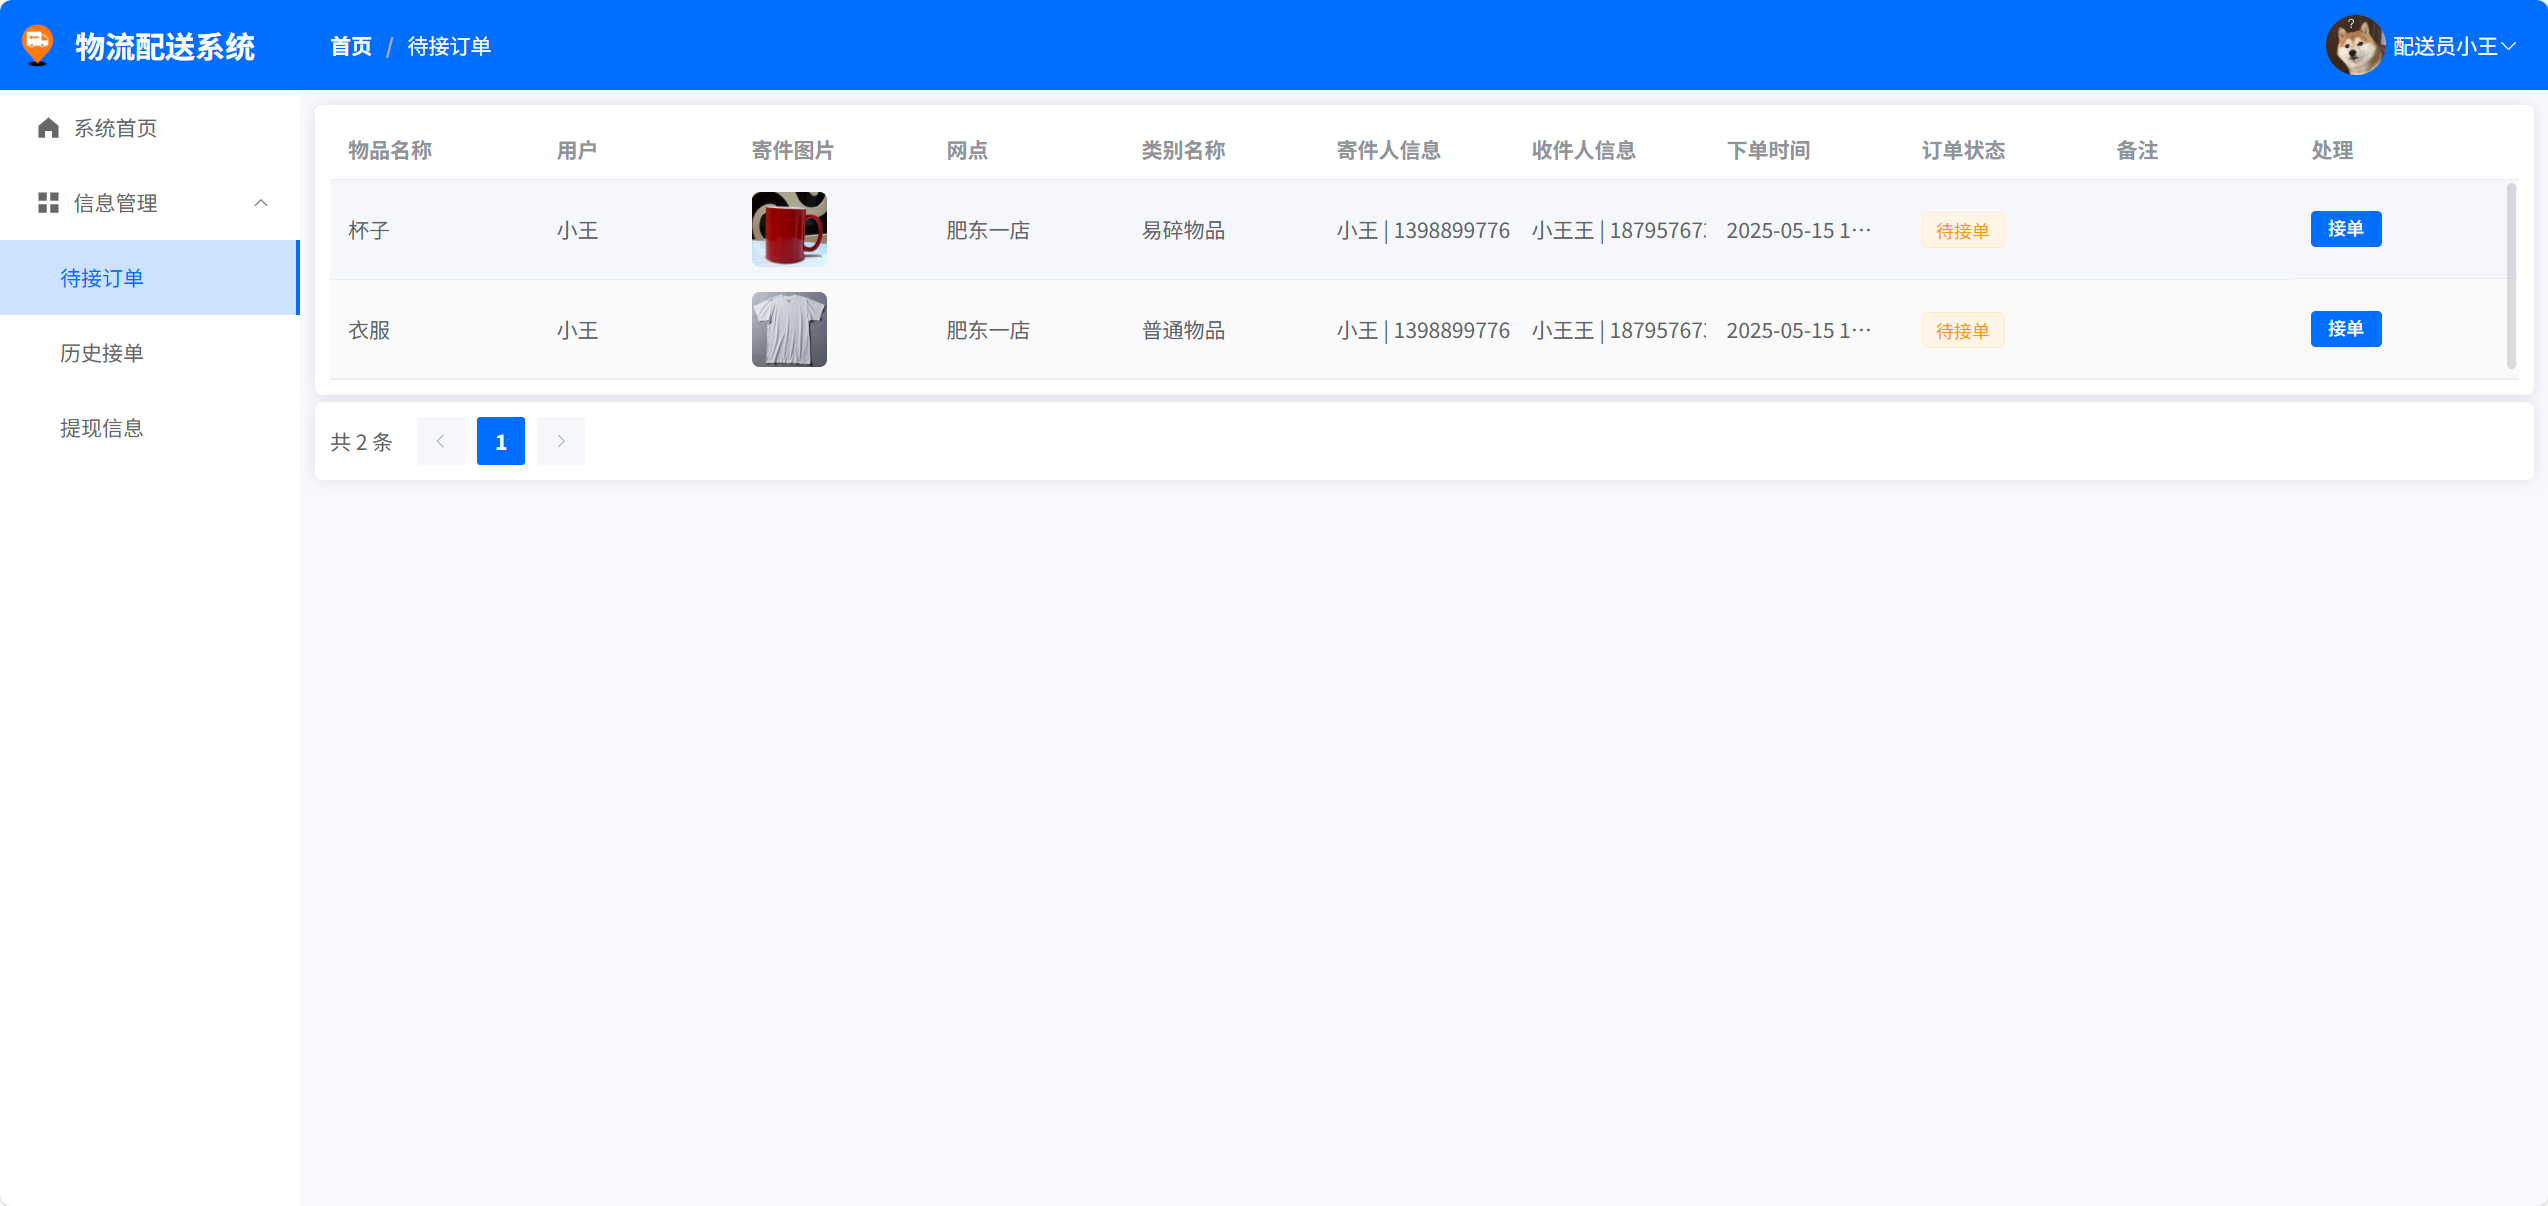Accept the 衣服 order with 接单
This screenshot has height=1206, width=2548.
[x=2345, y=329]
